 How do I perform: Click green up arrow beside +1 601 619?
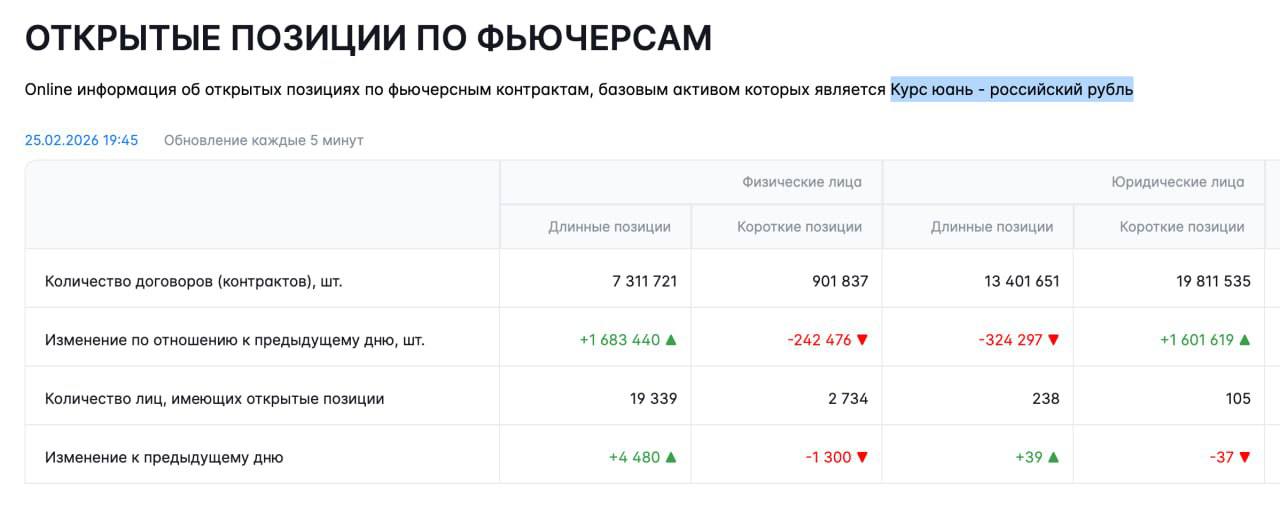coord(1245,340)
